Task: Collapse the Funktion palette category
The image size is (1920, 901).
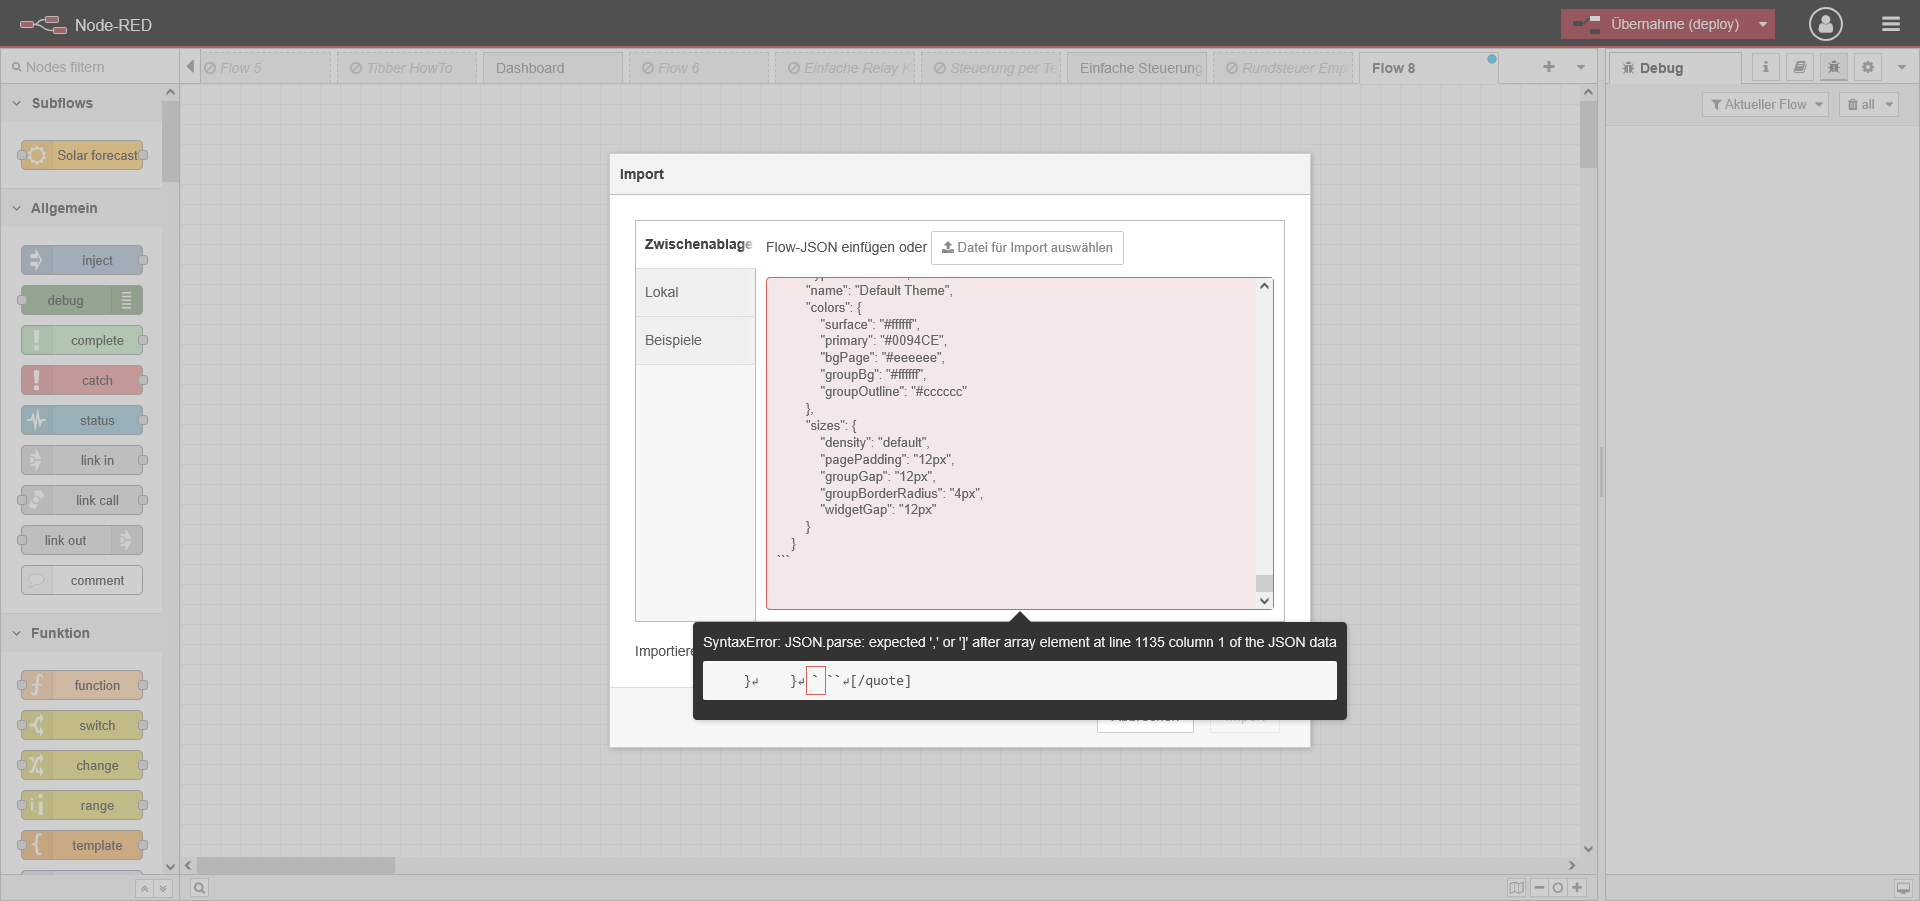Action: [17, 633]
